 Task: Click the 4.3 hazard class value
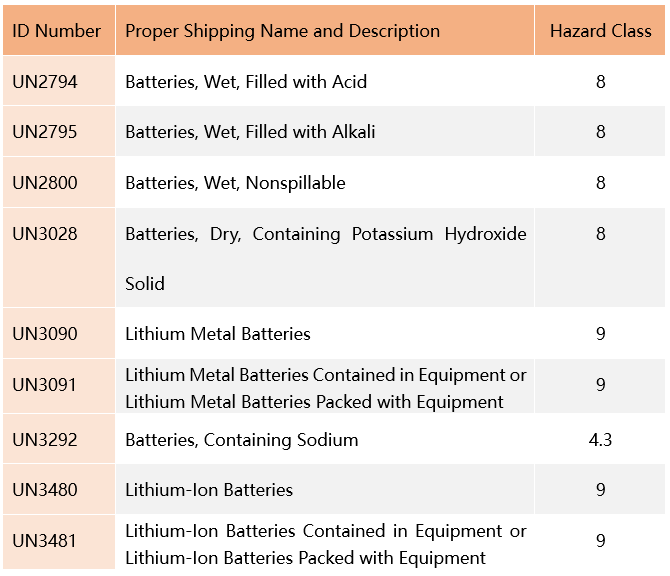(x=600, y=440)
